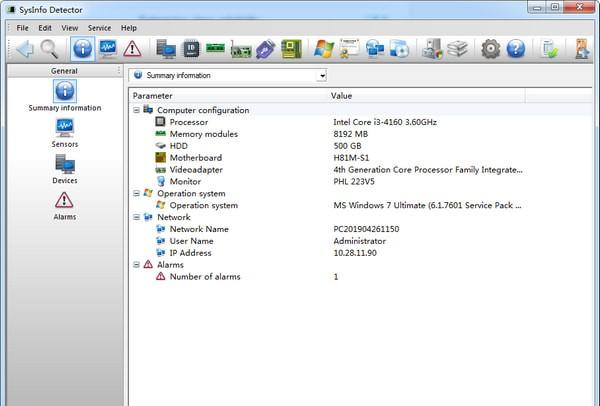Click the PHL 223V5 value
Viewport: 600px width, 406px height.
coord(354,182)
